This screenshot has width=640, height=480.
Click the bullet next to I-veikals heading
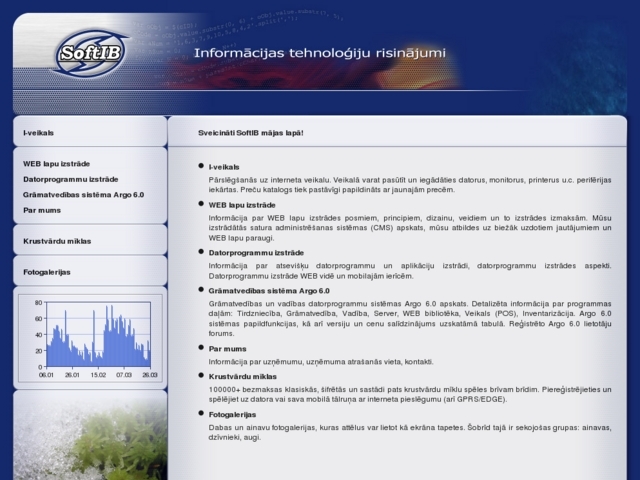click(200, 166)
